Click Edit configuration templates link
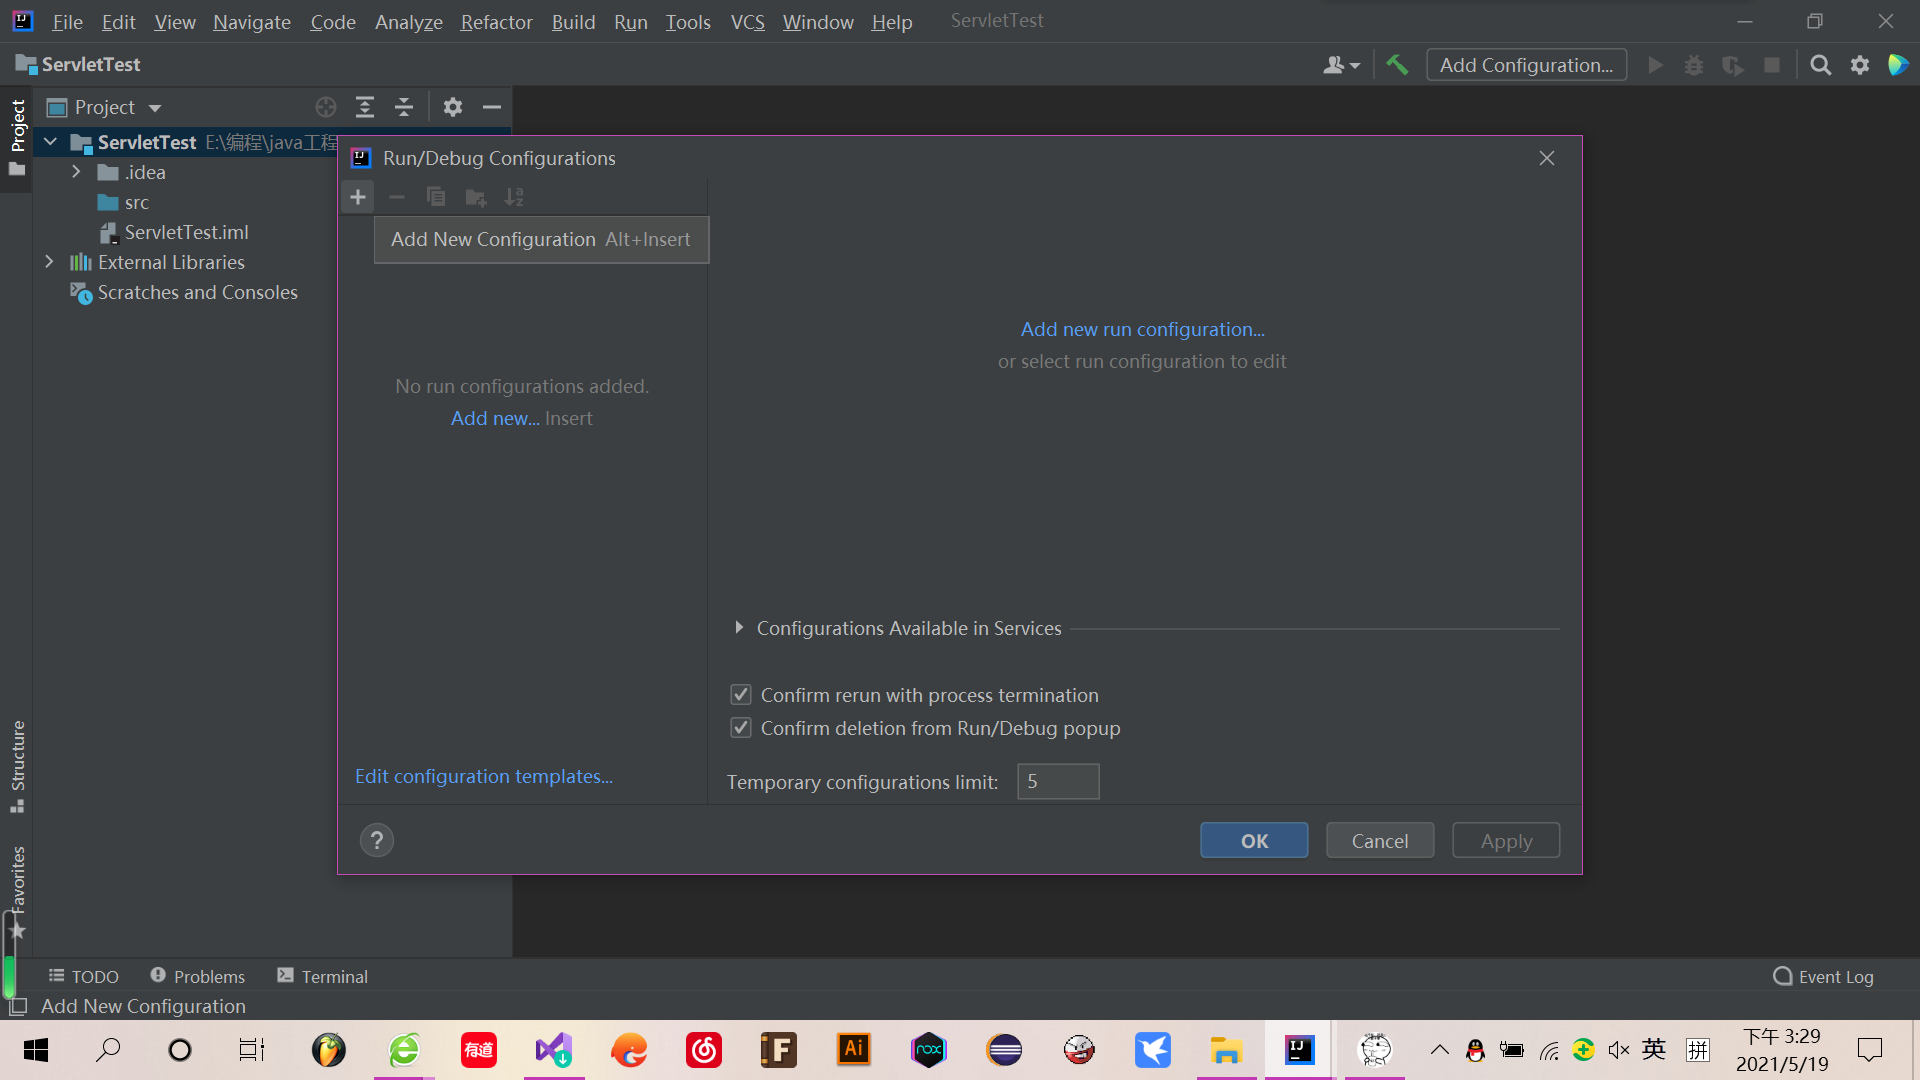The height and width of the screenshot is (1080, 1920). tap(484, 776)
